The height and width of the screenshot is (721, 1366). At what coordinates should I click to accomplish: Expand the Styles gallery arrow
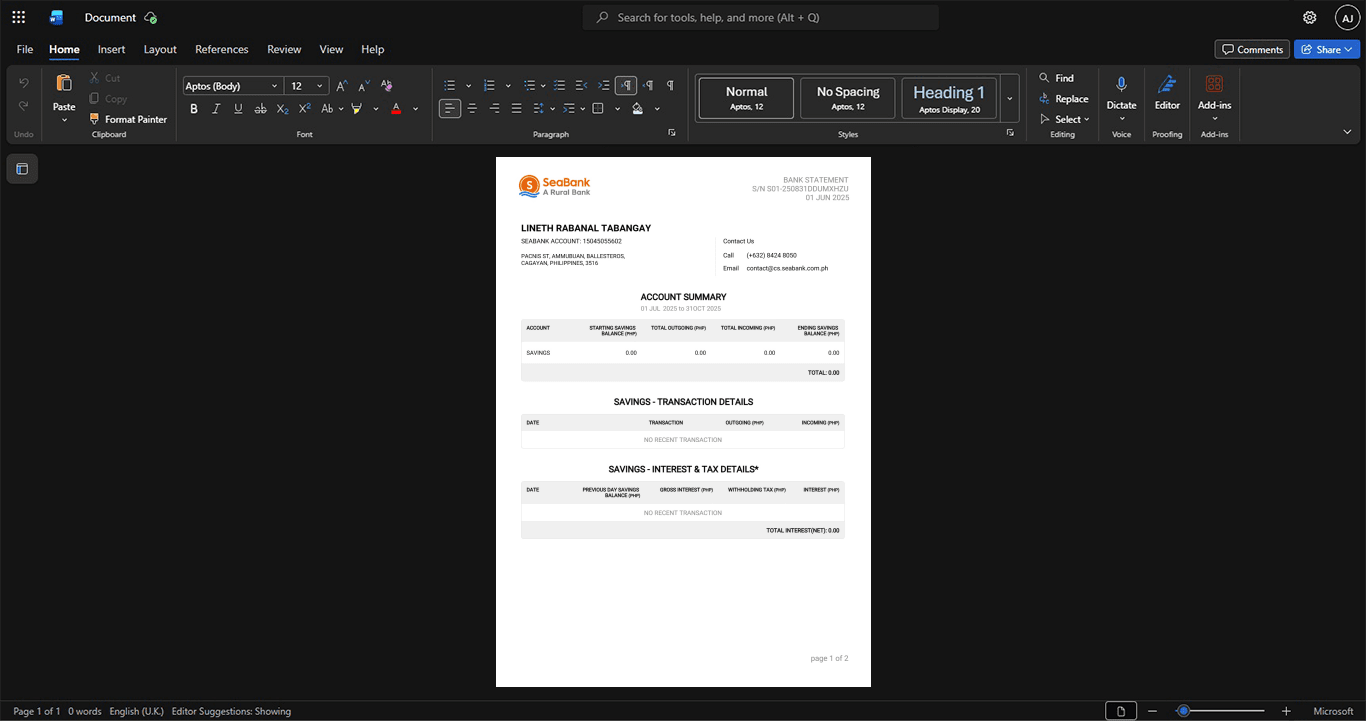(x=1010, y=98)
